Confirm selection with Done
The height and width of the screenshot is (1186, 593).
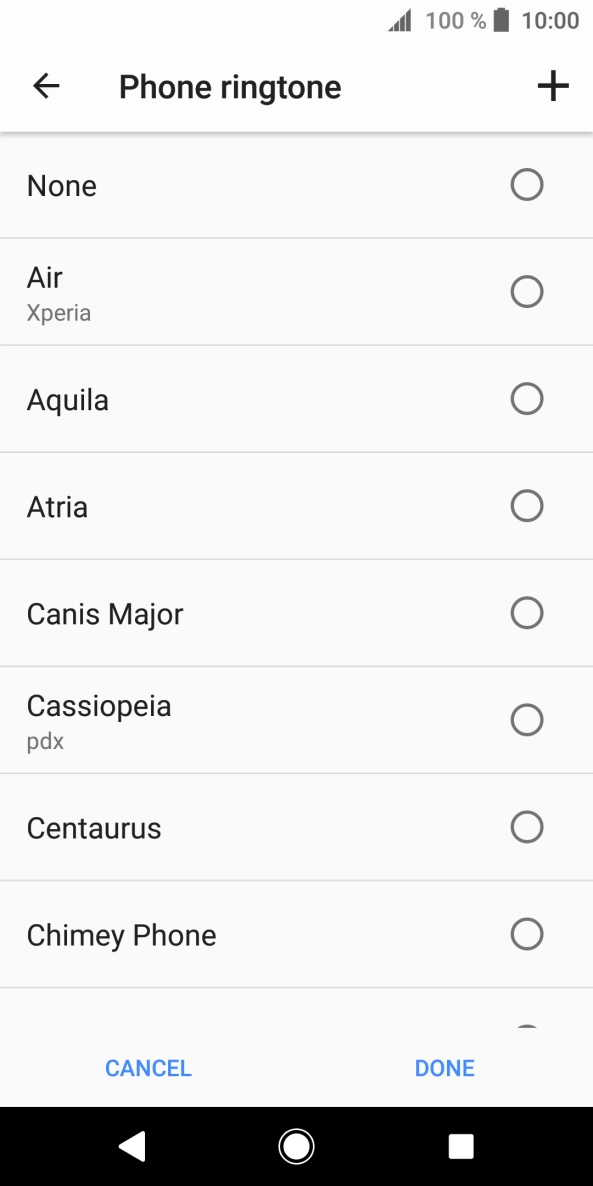443,1067
